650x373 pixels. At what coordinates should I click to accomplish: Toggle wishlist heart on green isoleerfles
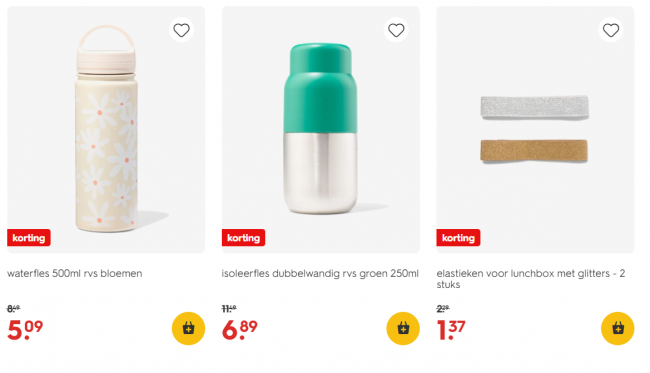pos(396,30)
